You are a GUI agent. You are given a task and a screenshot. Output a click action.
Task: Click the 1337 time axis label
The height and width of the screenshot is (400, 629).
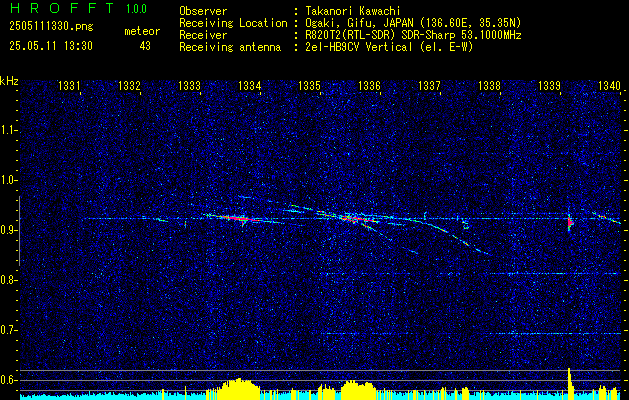(x=429, y=85)
